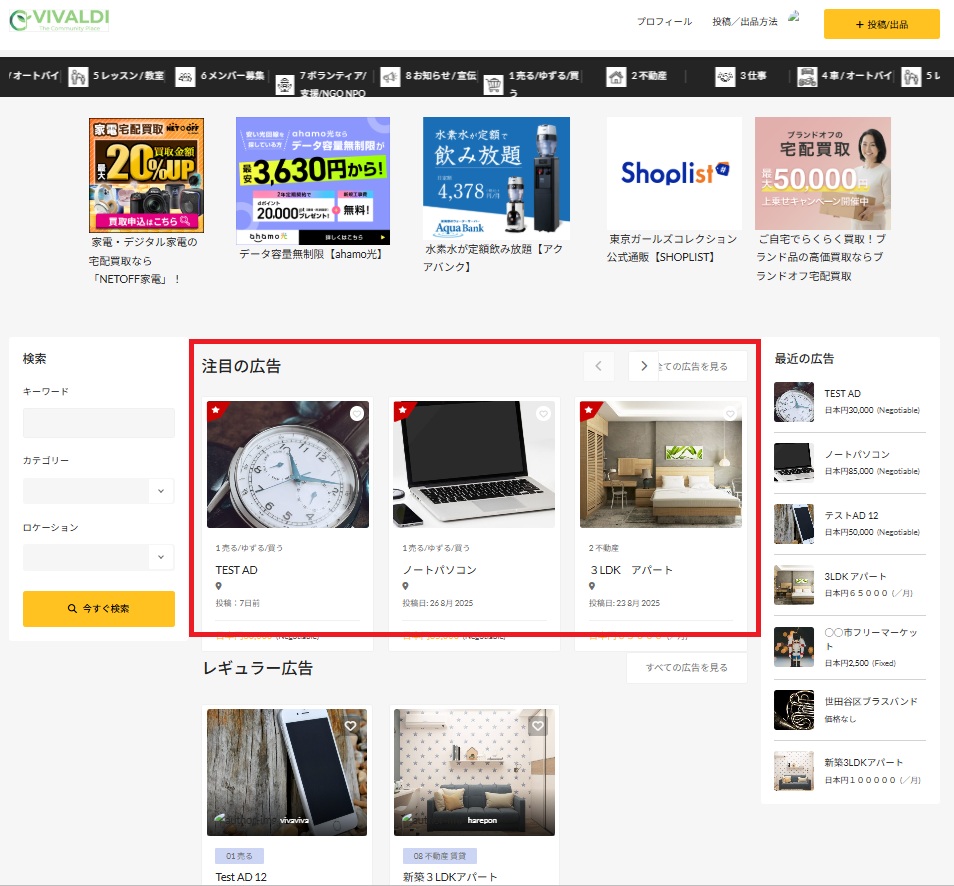Click the car icon for 車/オートバイ
The height and width of the screenshot is (886, 954).
(805, 76)
